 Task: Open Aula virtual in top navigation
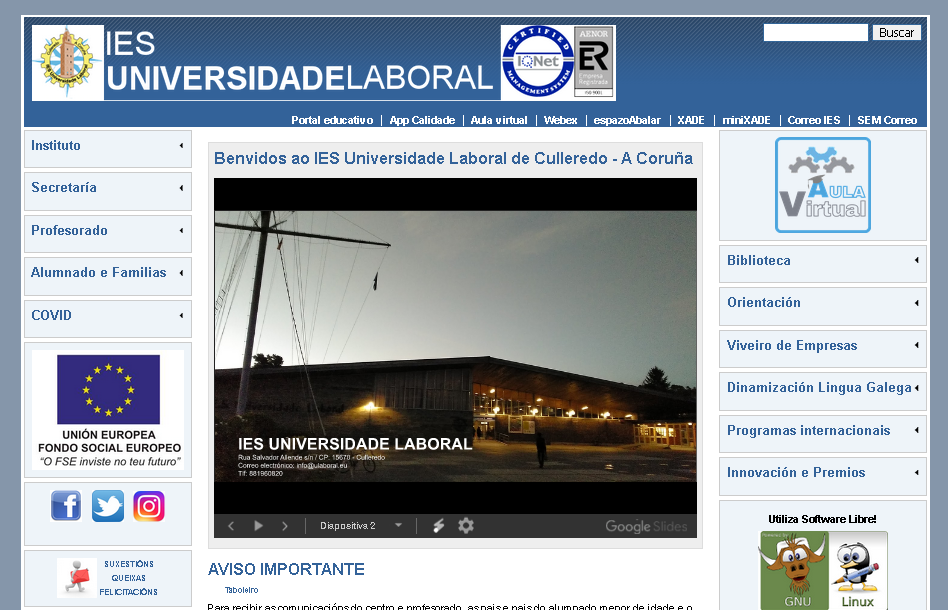coord(499,120)
